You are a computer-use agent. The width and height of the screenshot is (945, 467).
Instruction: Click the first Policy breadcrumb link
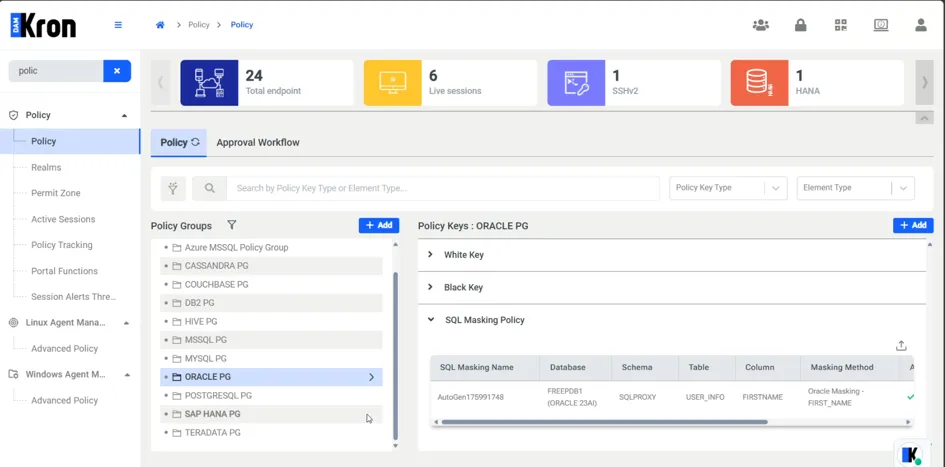tap(199, 25)
